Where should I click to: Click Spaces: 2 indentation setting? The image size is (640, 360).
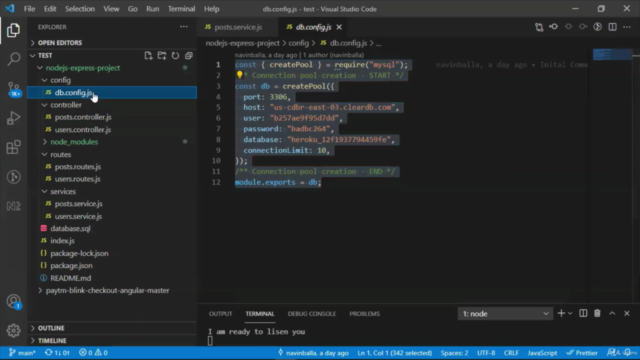pyautogui.click(x=454, y=353)
